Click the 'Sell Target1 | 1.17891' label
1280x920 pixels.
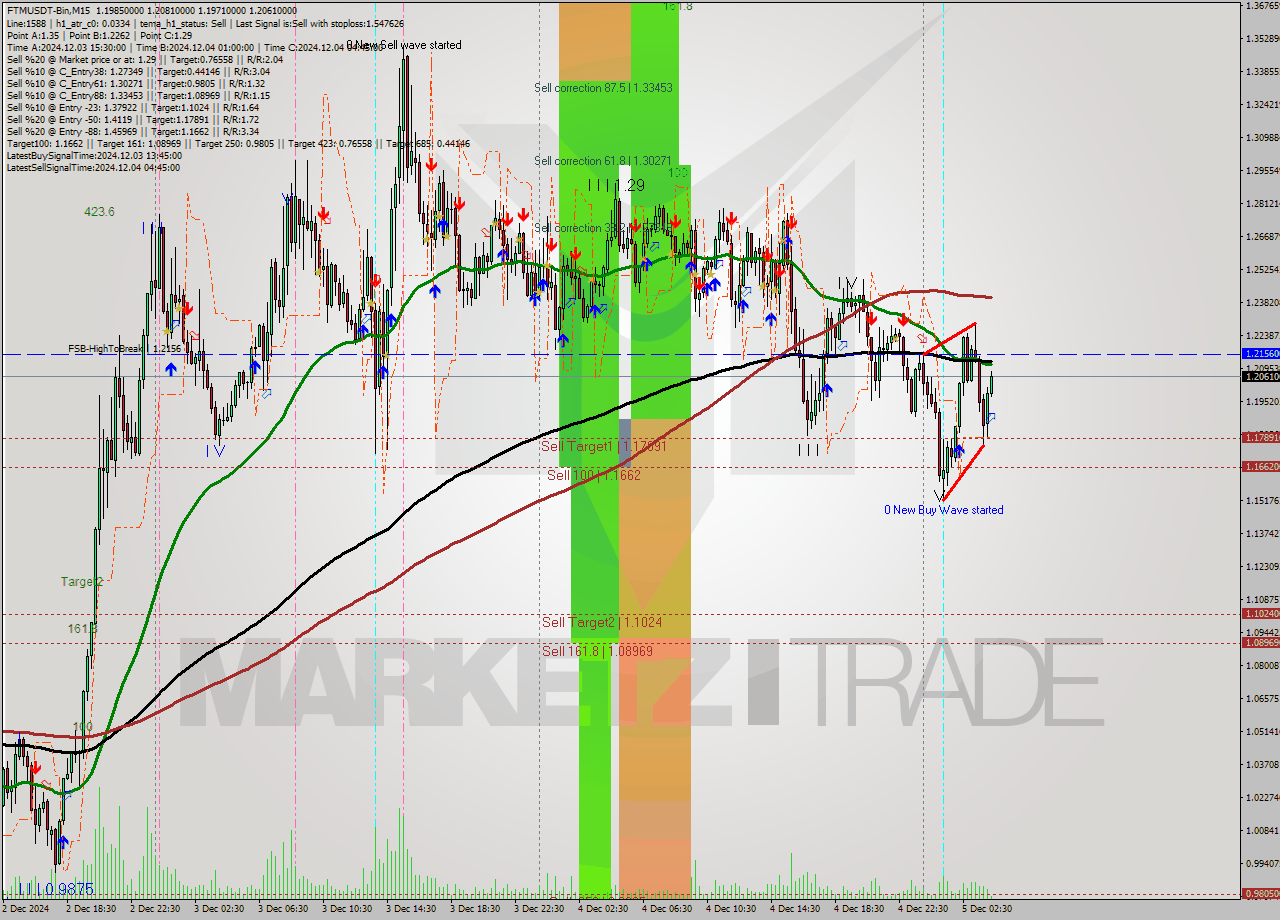[x=604, y=446]
